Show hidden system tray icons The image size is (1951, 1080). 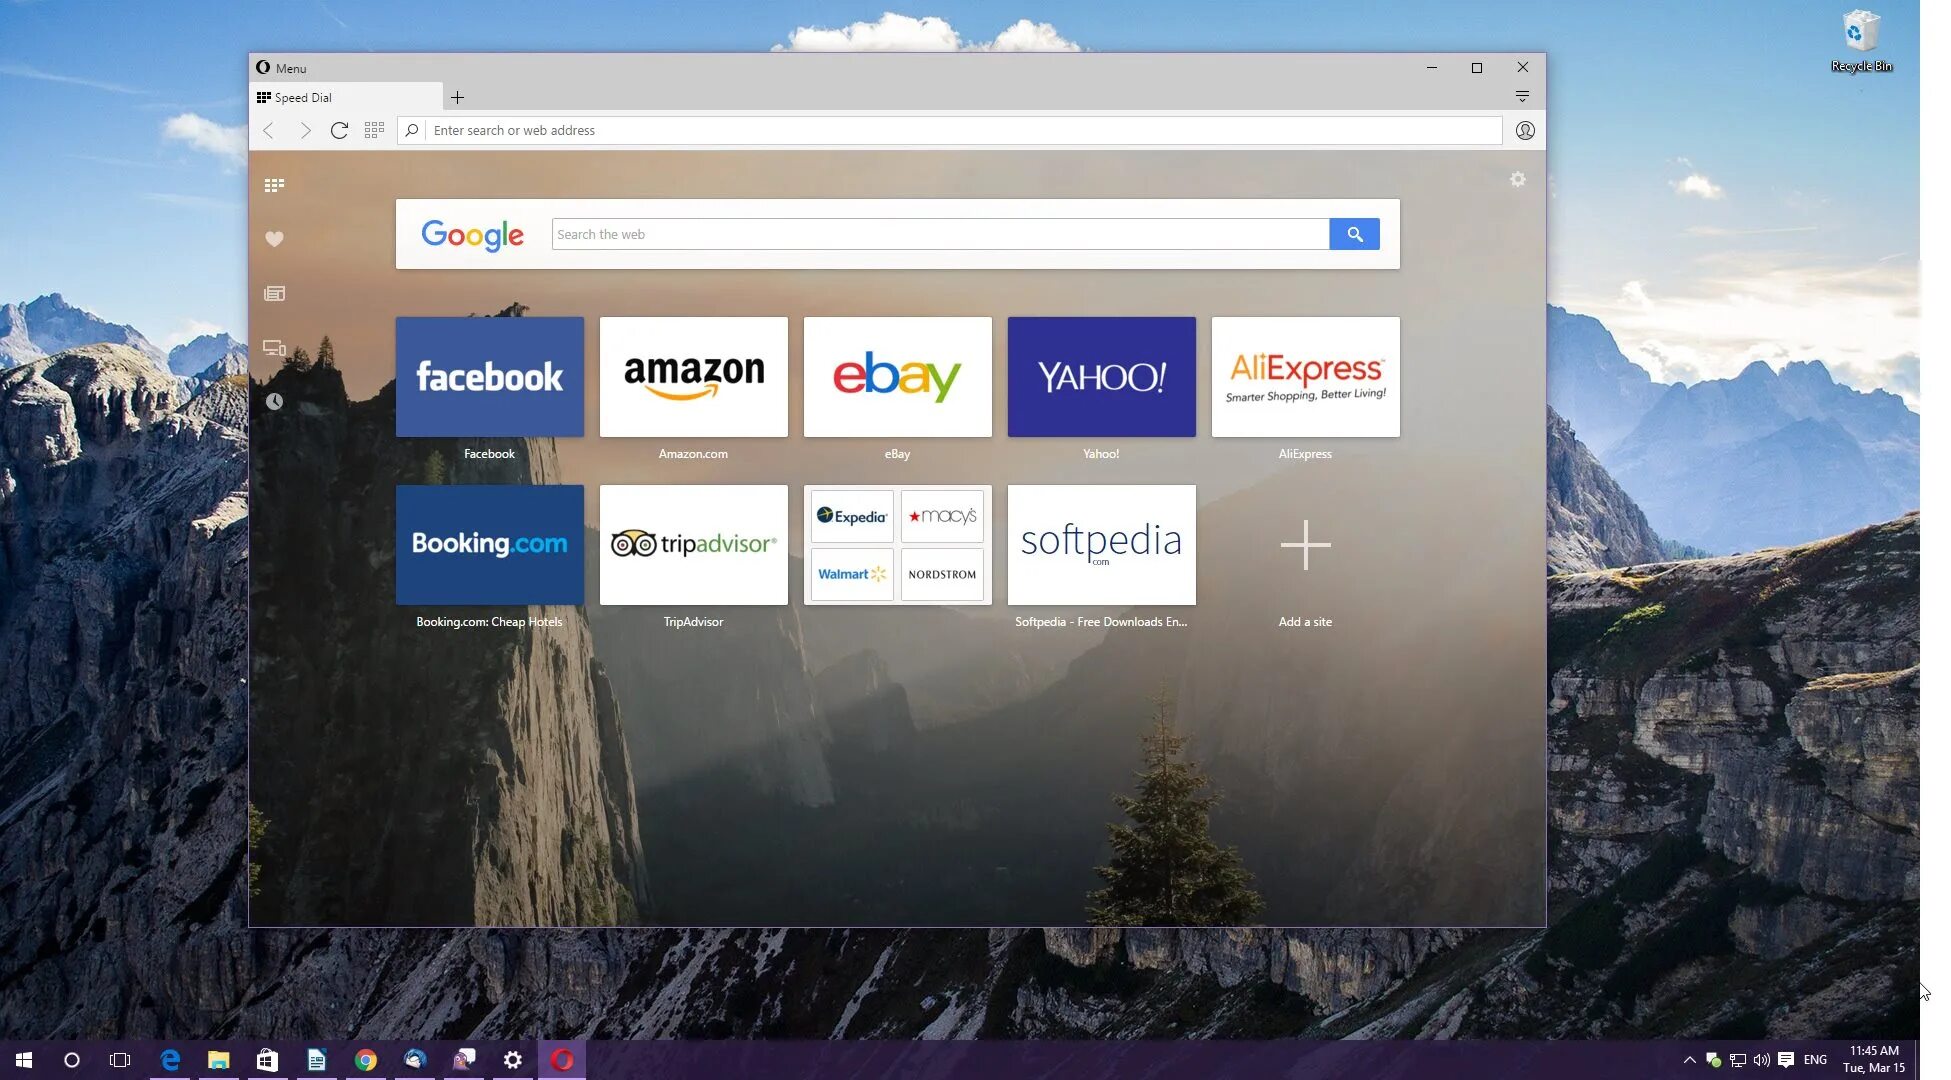coord(1689,1060)
